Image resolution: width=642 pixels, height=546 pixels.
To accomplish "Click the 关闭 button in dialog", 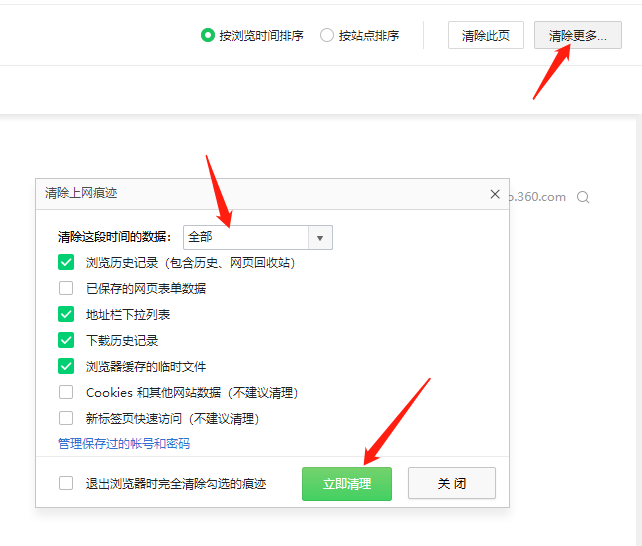I will 451,483.
